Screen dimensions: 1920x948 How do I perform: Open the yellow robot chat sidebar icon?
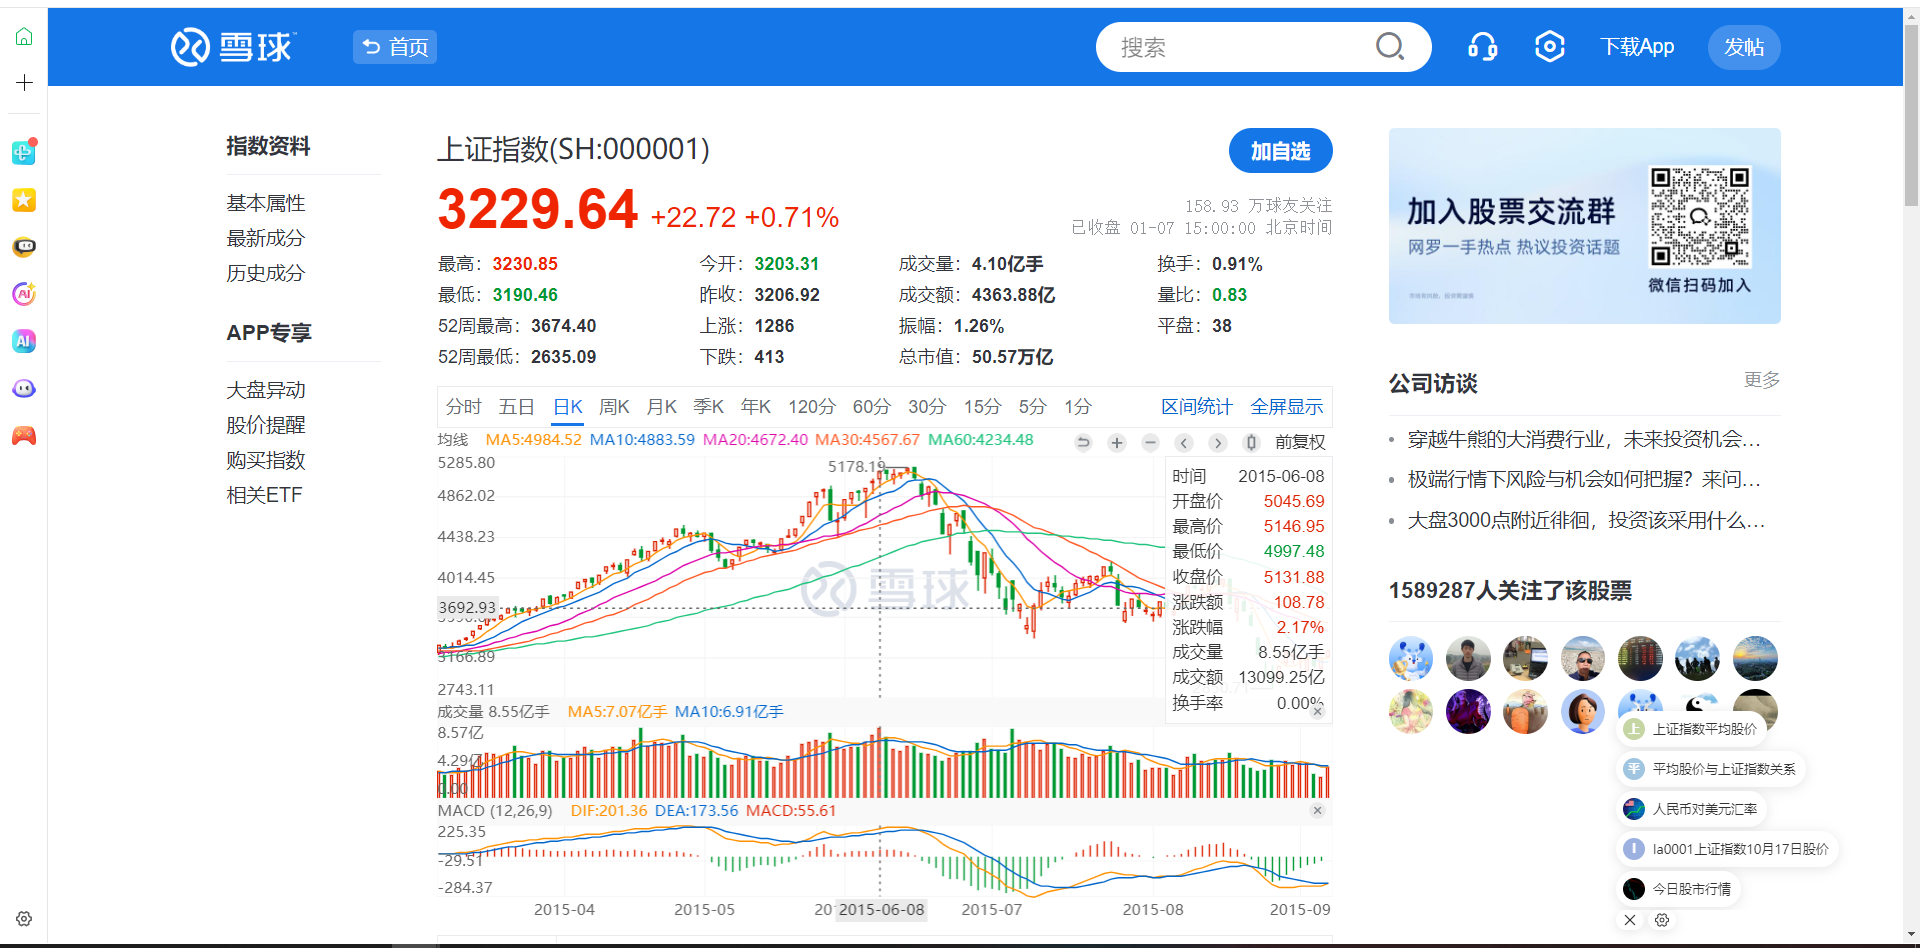(24, 247)
